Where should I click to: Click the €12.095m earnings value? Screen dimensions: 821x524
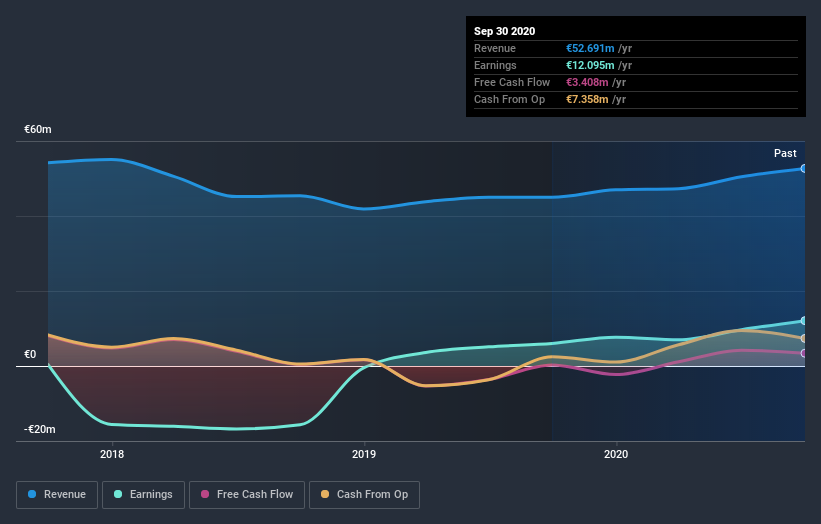point(590,65)
